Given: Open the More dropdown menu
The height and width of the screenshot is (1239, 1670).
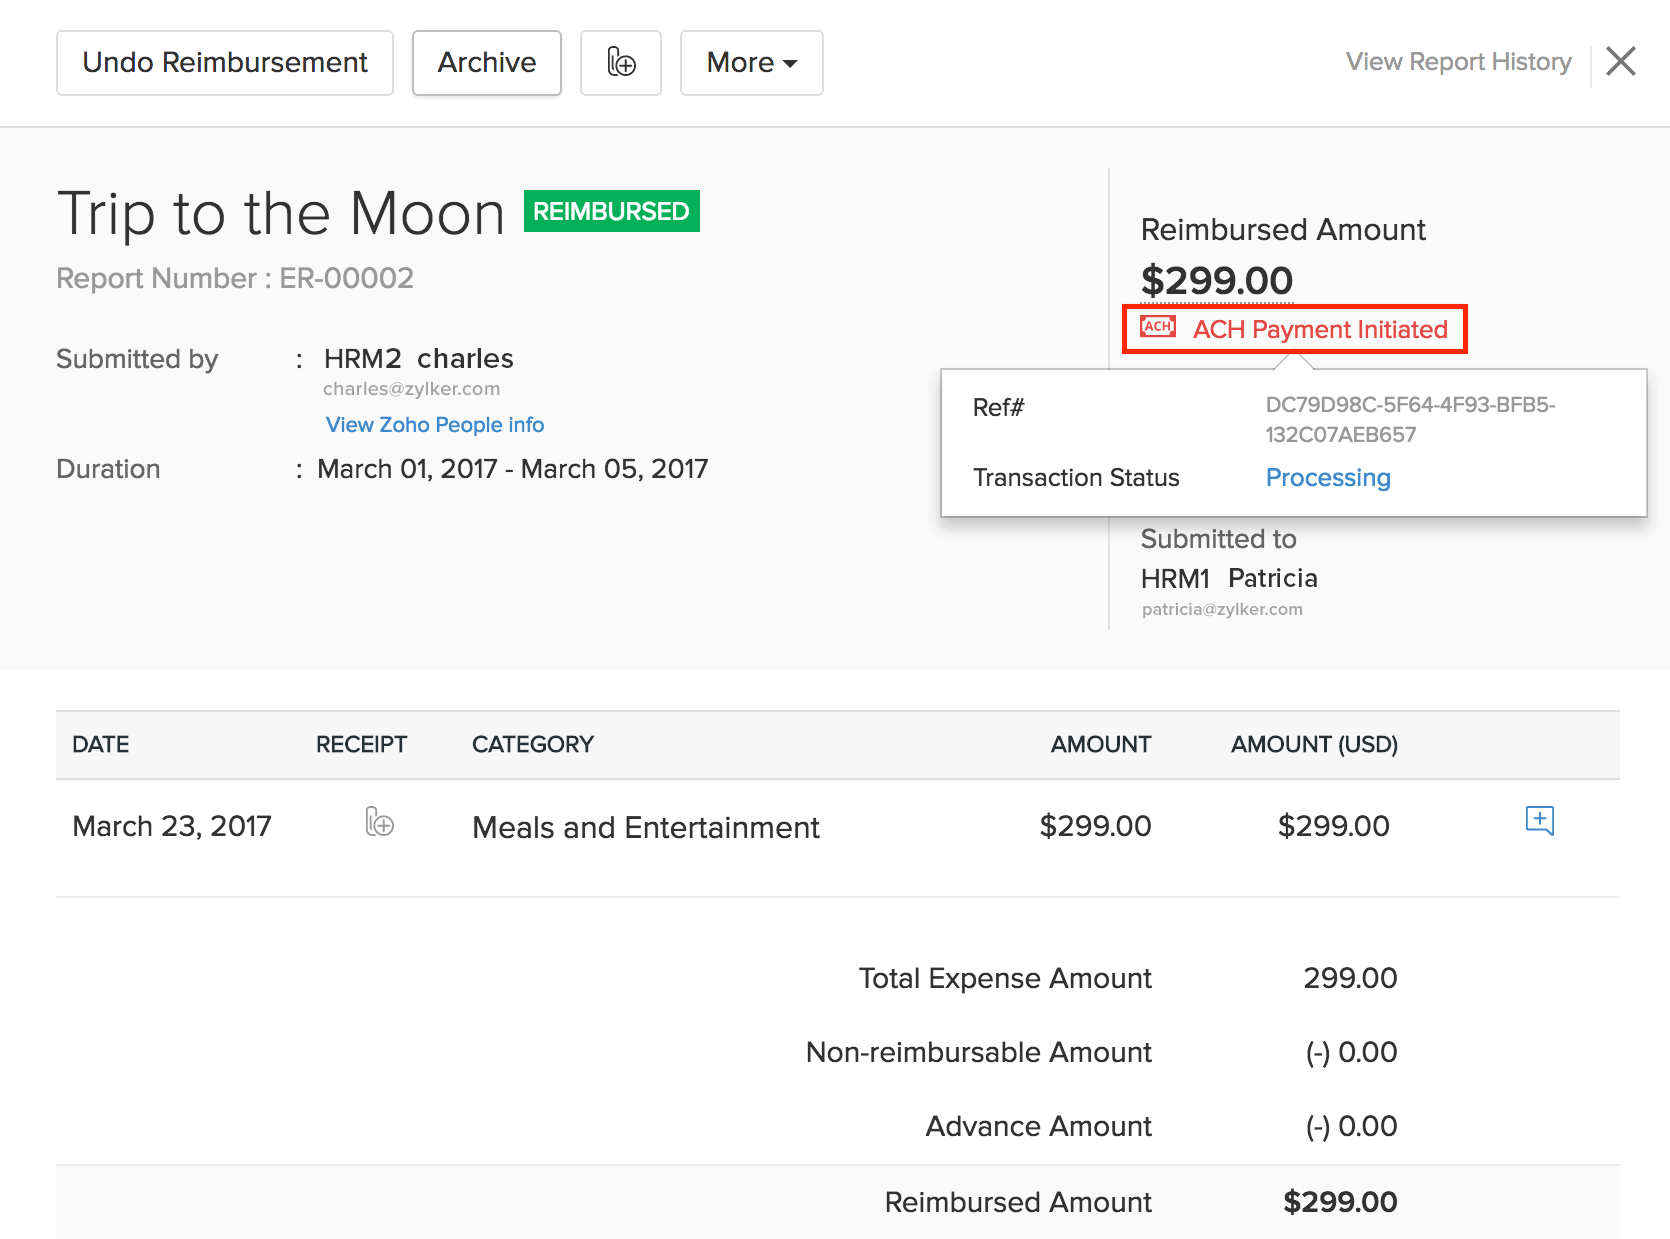Looking at the screenshot, I should coord(751,63).
